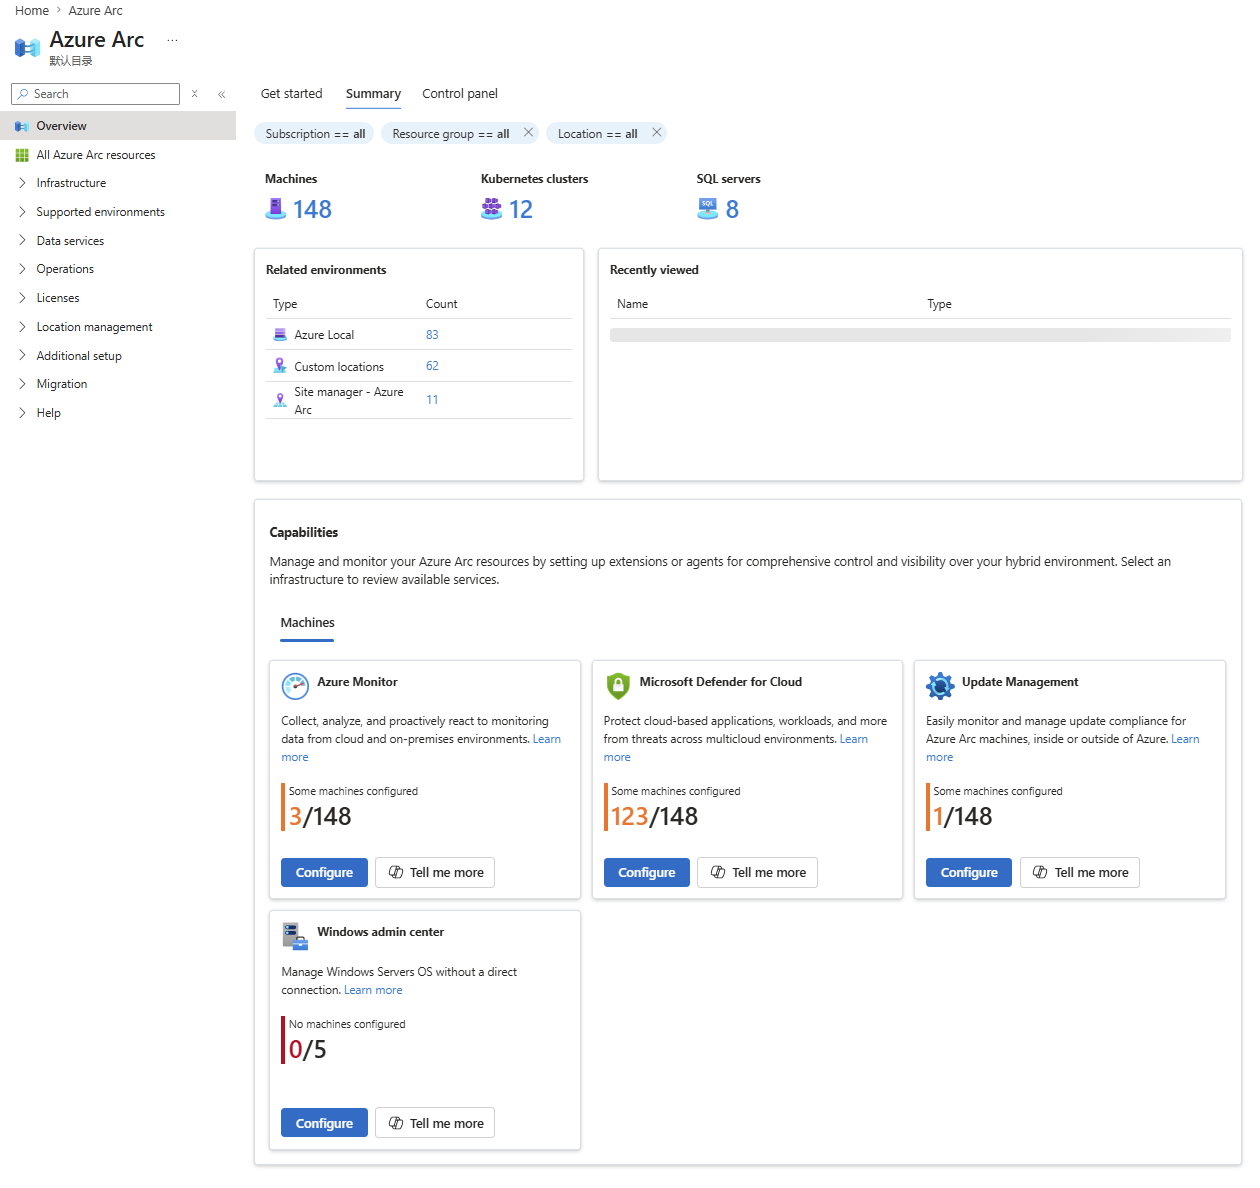1260x1188 pixels.
Task: Configure Microsoft Defender for Cloud
Action: point(647,873)
